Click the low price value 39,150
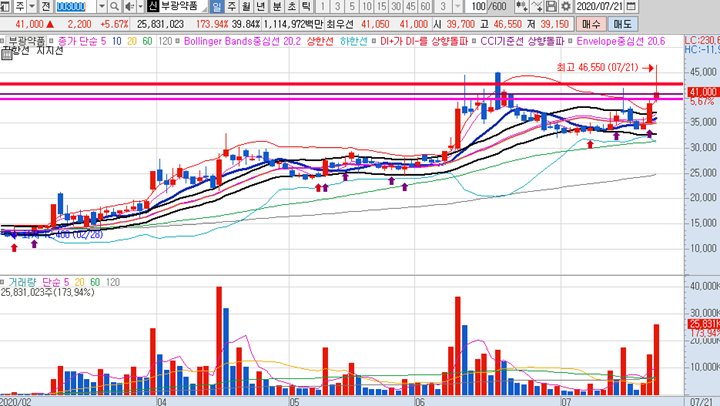This screenshot has height=406, width=720. 555,24
